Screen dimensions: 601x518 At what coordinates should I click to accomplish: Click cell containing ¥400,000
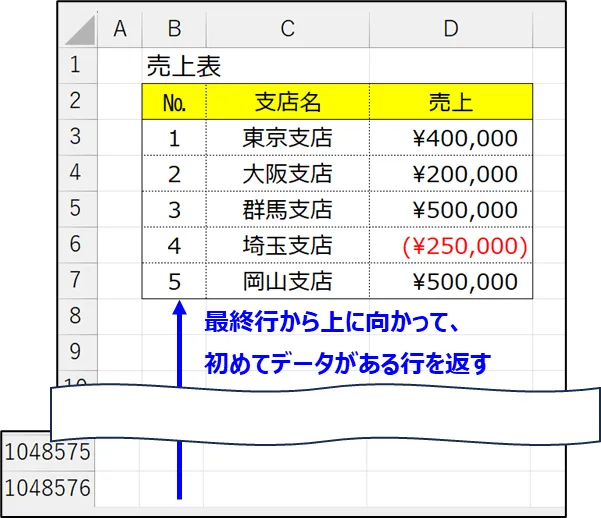(x=464, y=138)
